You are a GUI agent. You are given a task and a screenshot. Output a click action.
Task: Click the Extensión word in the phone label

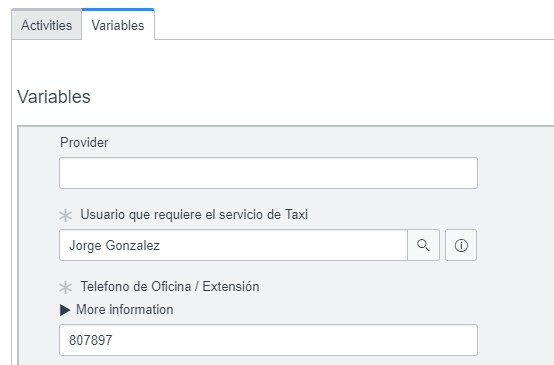point(231,286)
